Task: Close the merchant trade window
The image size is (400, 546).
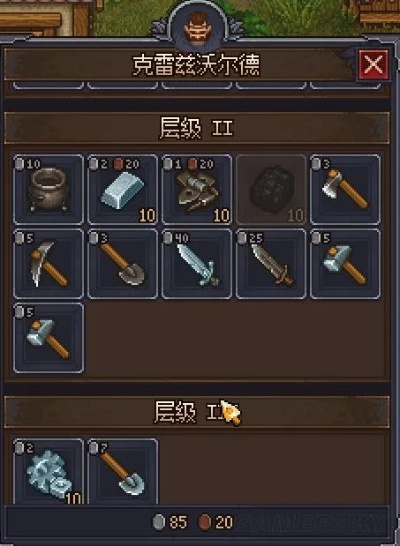Action: click(x=374, y=65)
